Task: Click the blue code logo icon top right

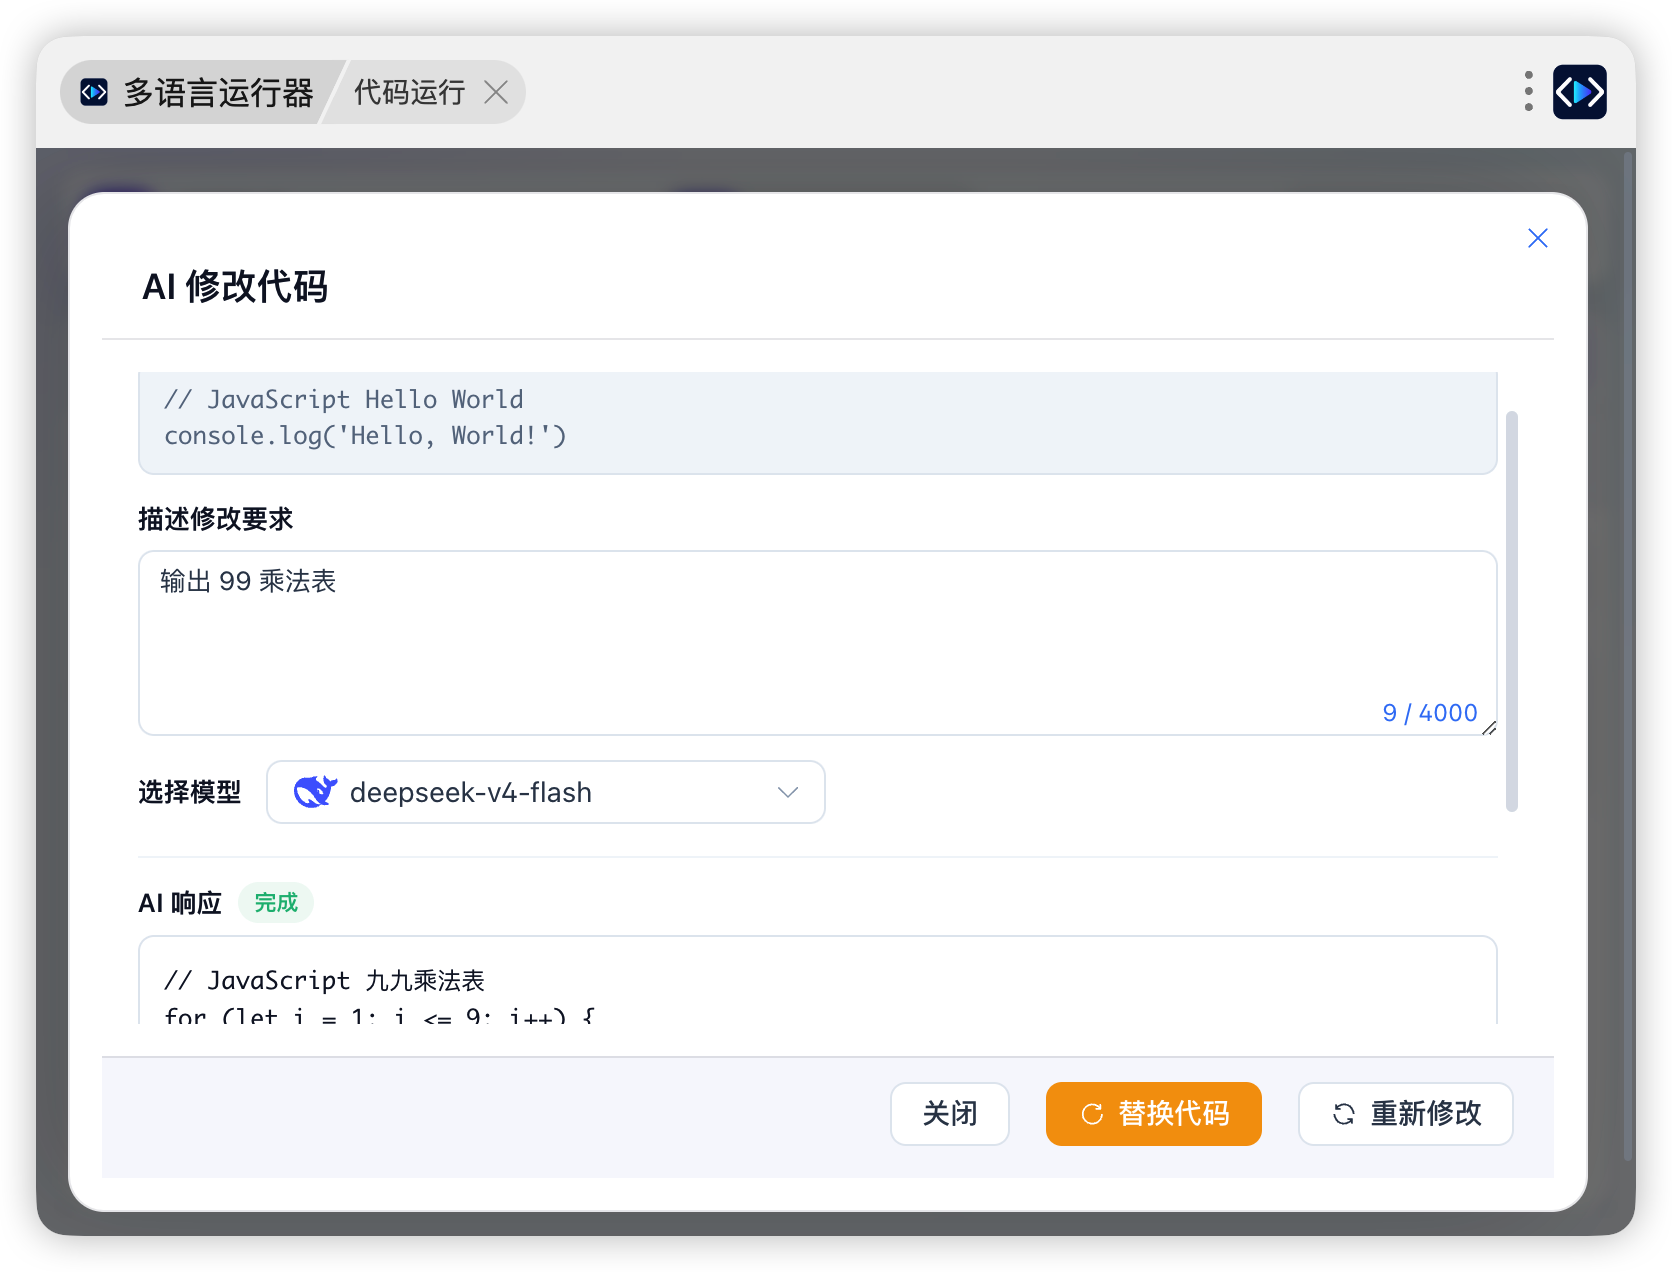Action: click(x=1579, y=92)
